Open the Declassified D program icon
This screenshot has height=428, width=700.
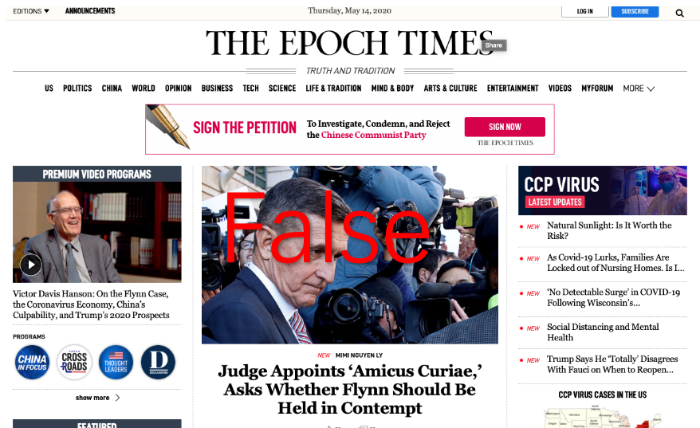[x=158, y=362]
